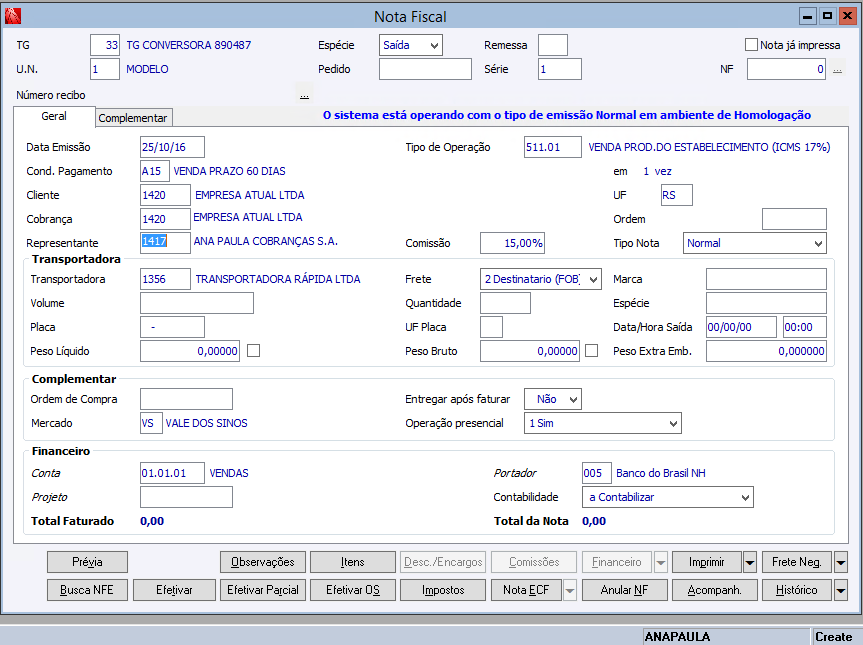This screenshot has width=863, height=645.
Task: Select the Geral tab
Action: coord(54,117)
